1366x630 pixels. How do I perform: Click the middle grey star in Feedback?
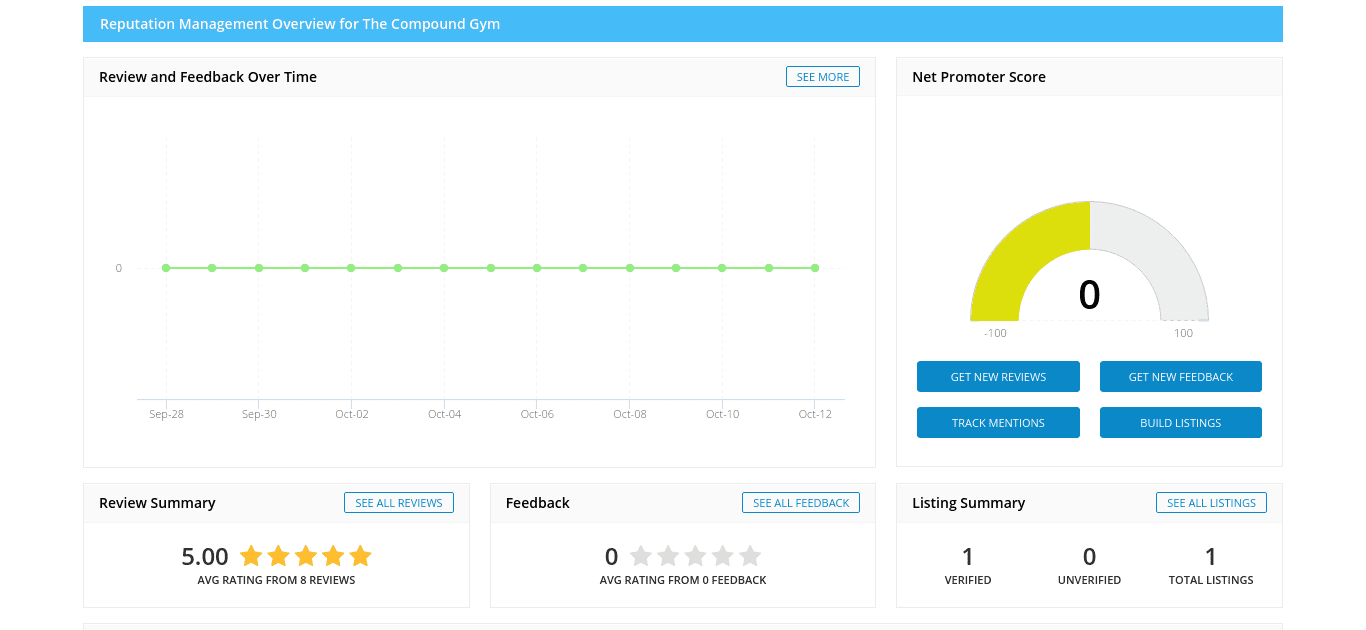[695, 556]
